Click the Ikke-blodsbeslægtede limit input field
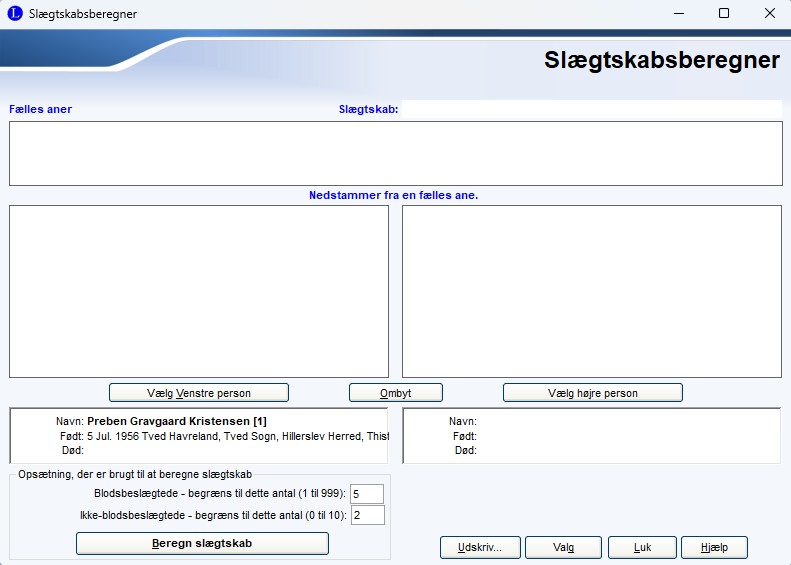The height and width of the screenshot is (565, 791). (367, 516)
